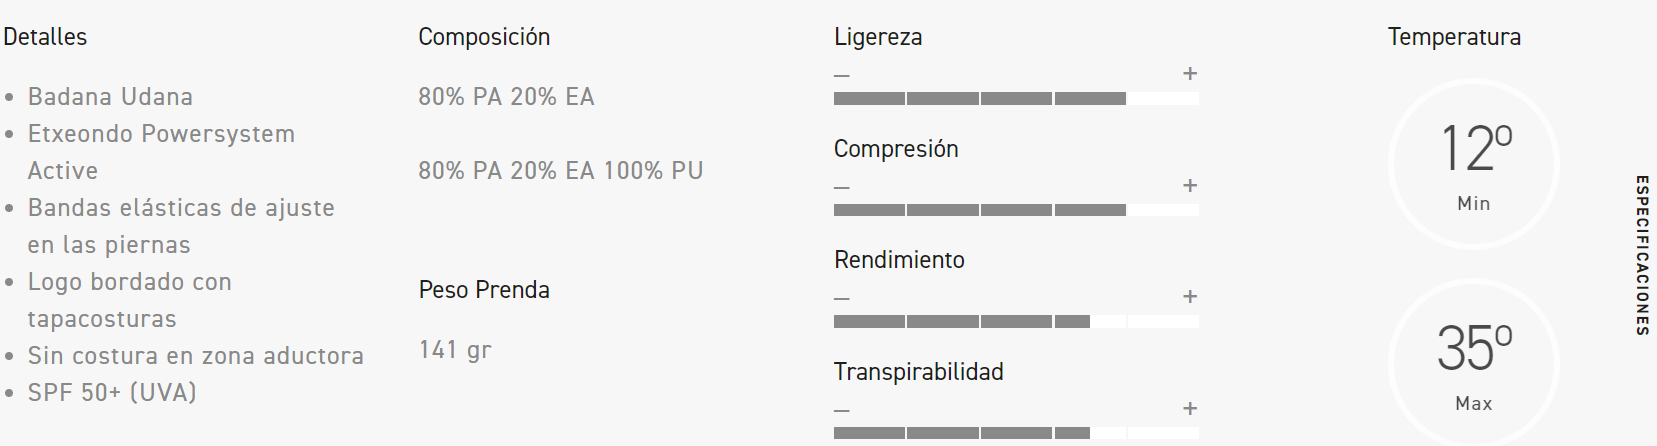The image size is (1657, 446).
Task: Click the minus sign above Transpirabilidad bar
Action: tap(842, 410)
